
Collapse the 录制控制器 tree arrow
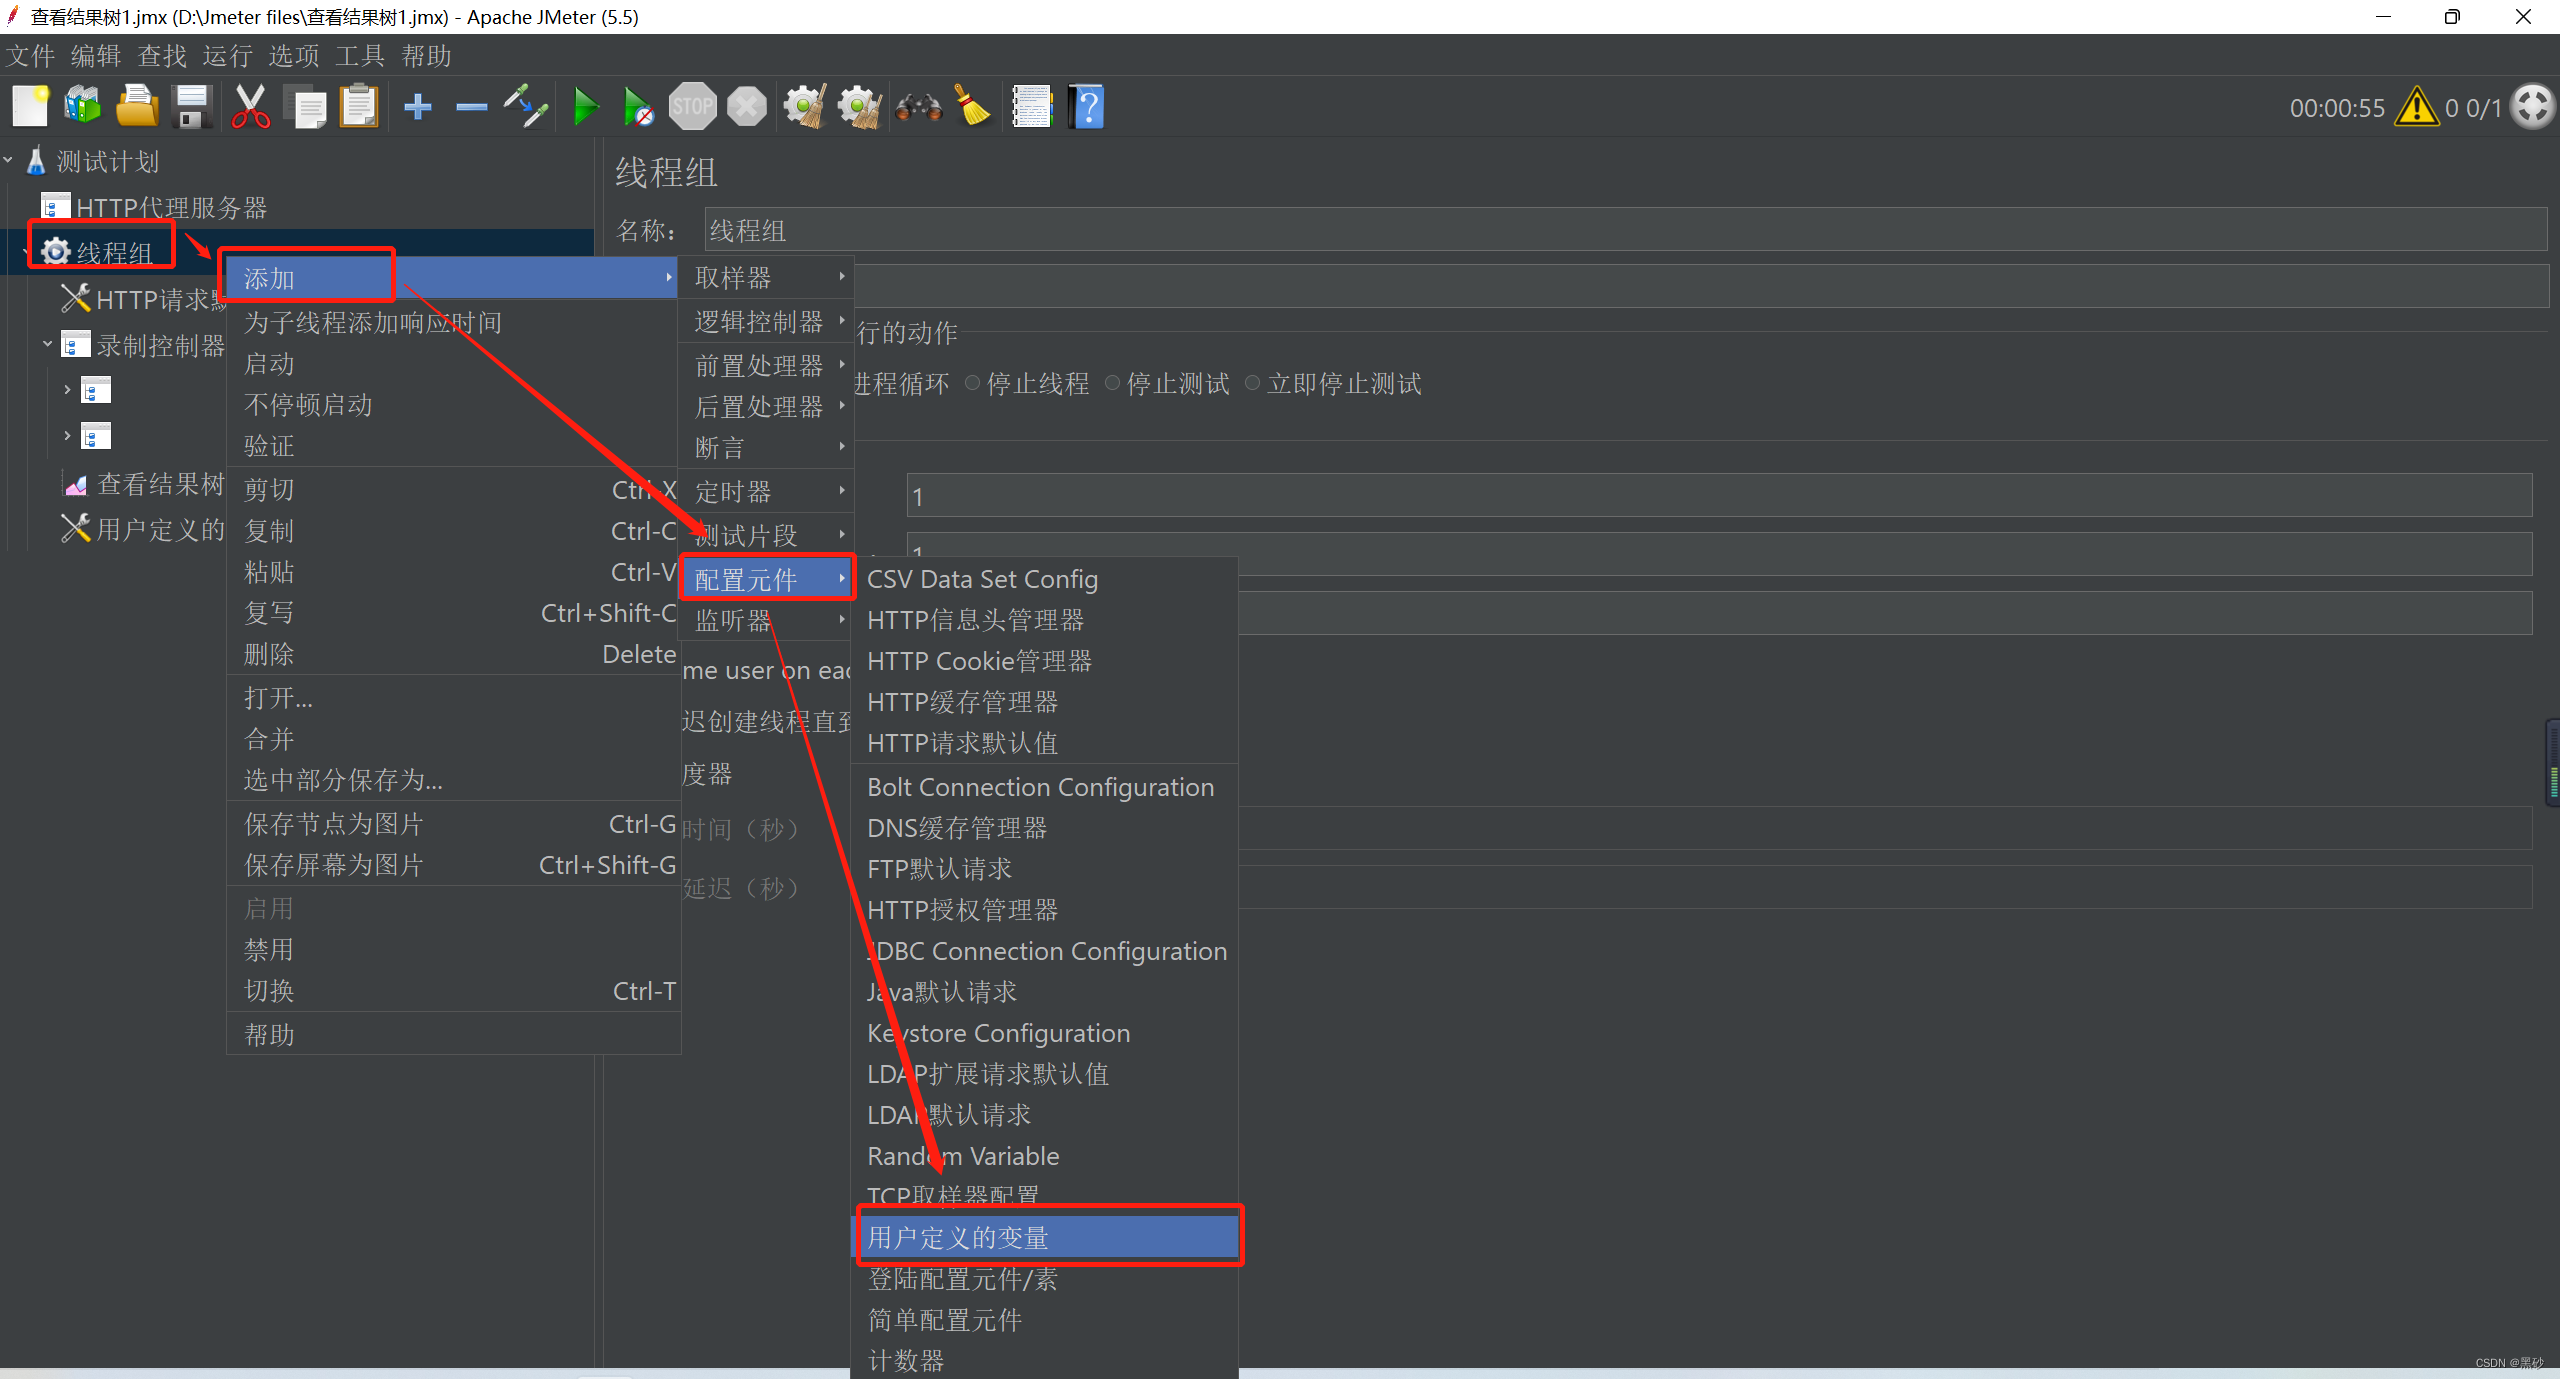(46, 344)
